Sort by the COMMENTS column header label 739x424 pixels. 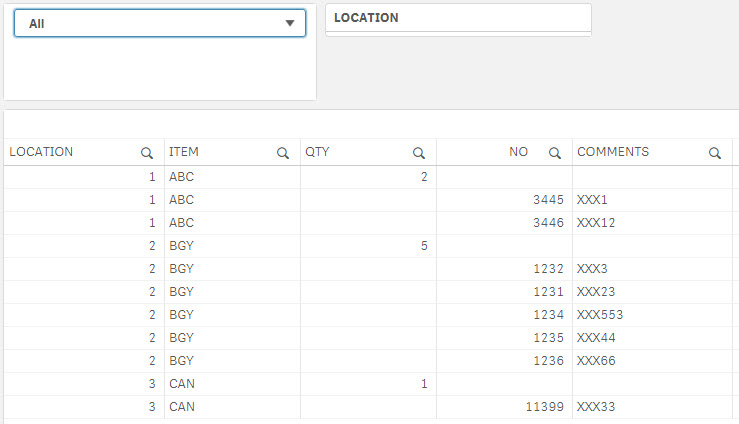click(613, 152)
